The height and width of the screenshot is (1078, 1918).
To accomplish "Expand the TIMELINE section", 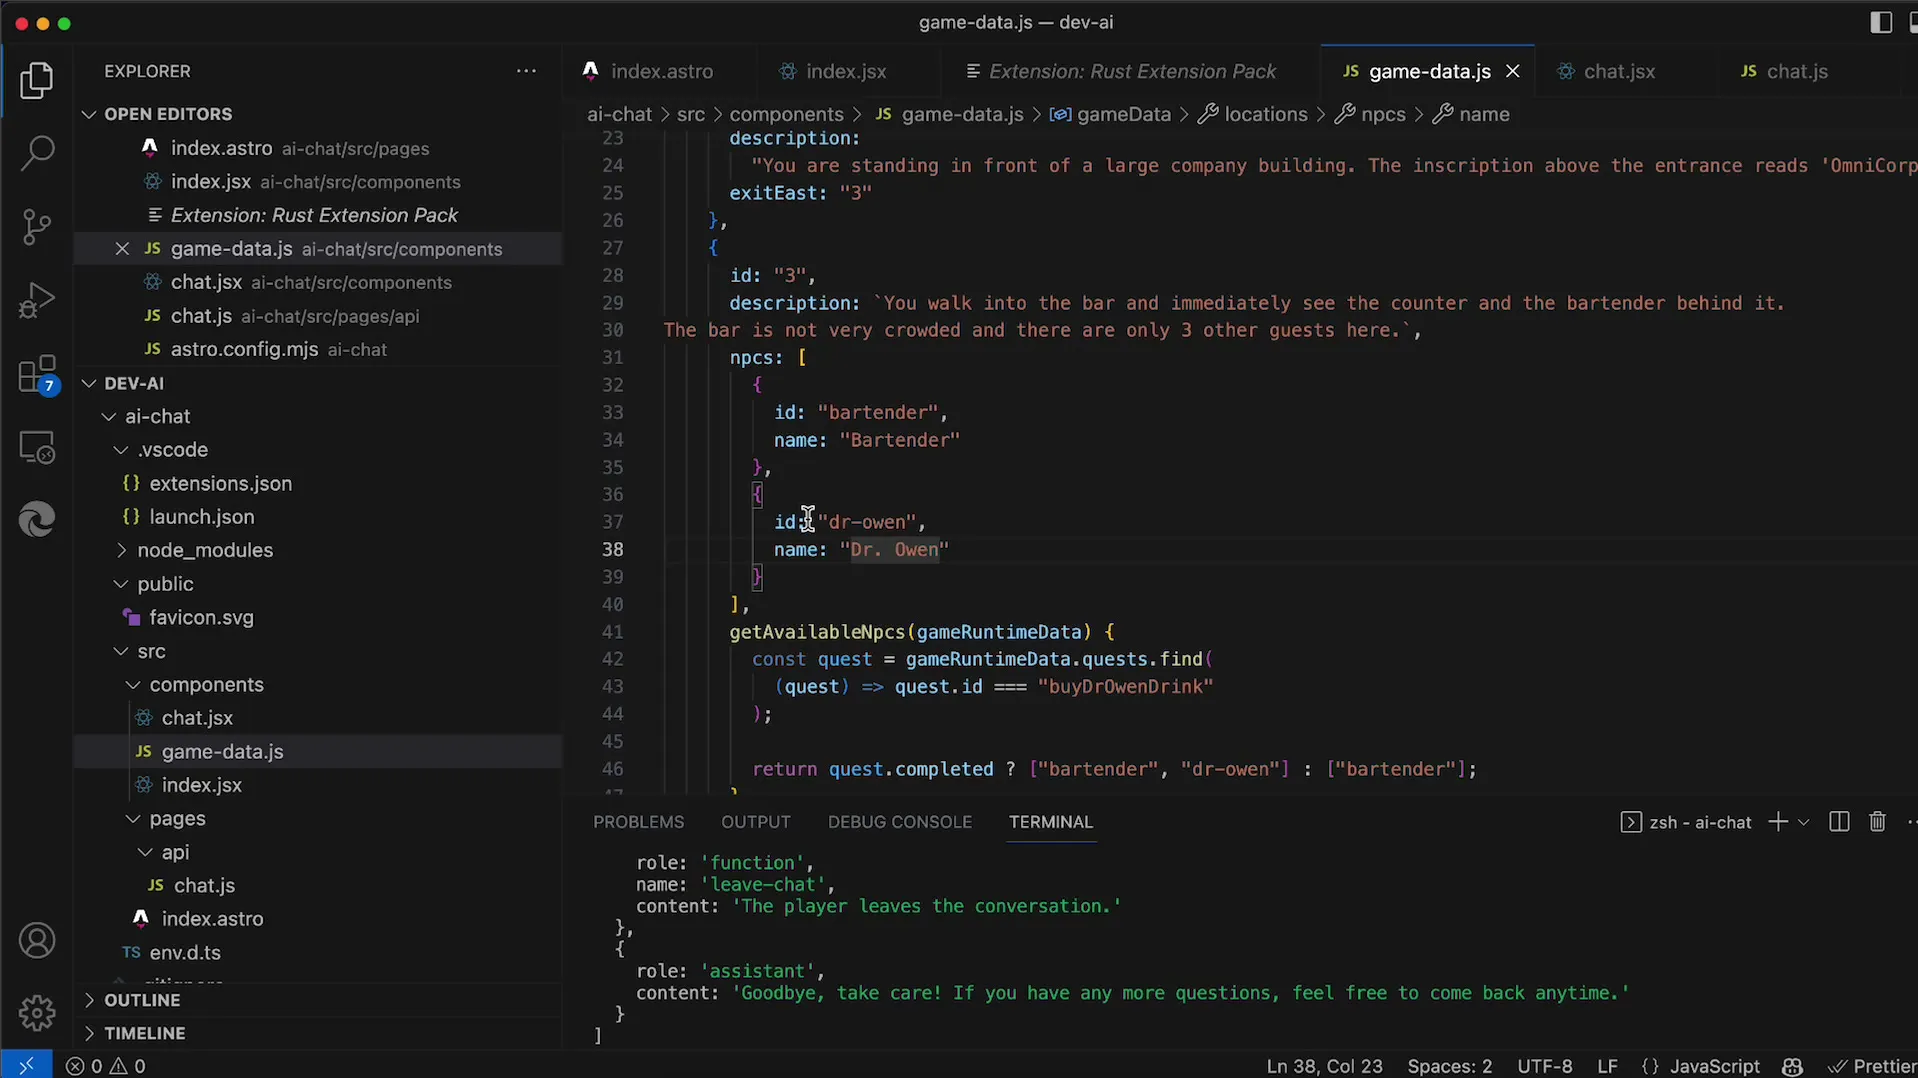I will 316,1033.
